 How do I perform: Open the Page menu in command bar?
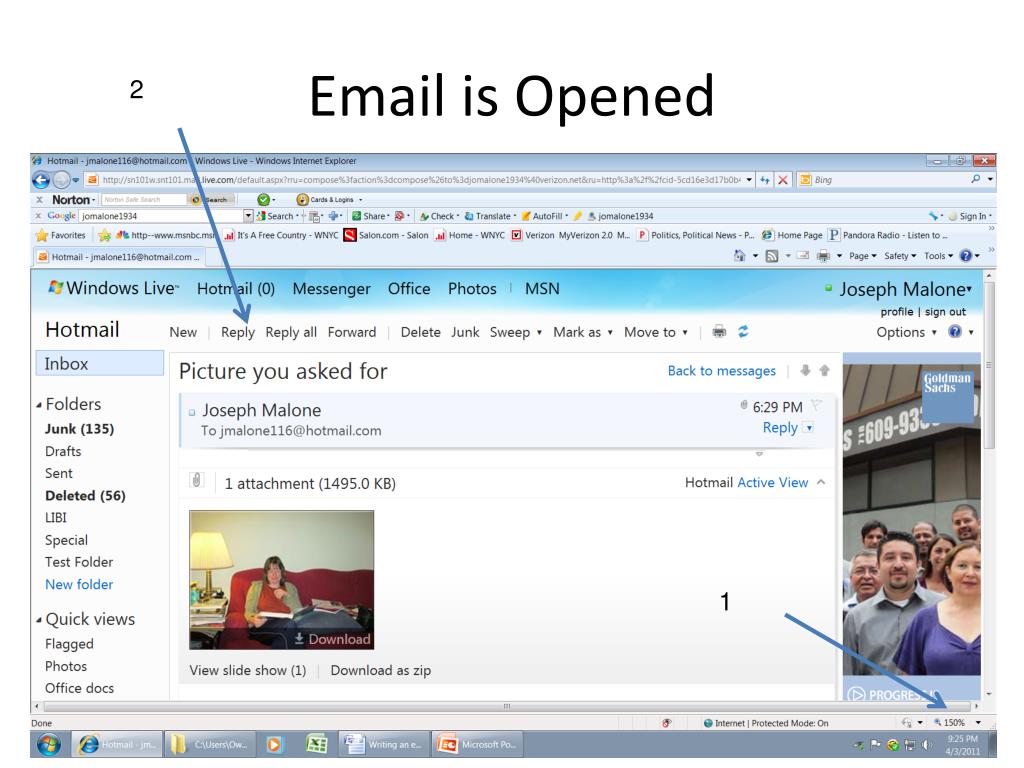pos(863,256)
